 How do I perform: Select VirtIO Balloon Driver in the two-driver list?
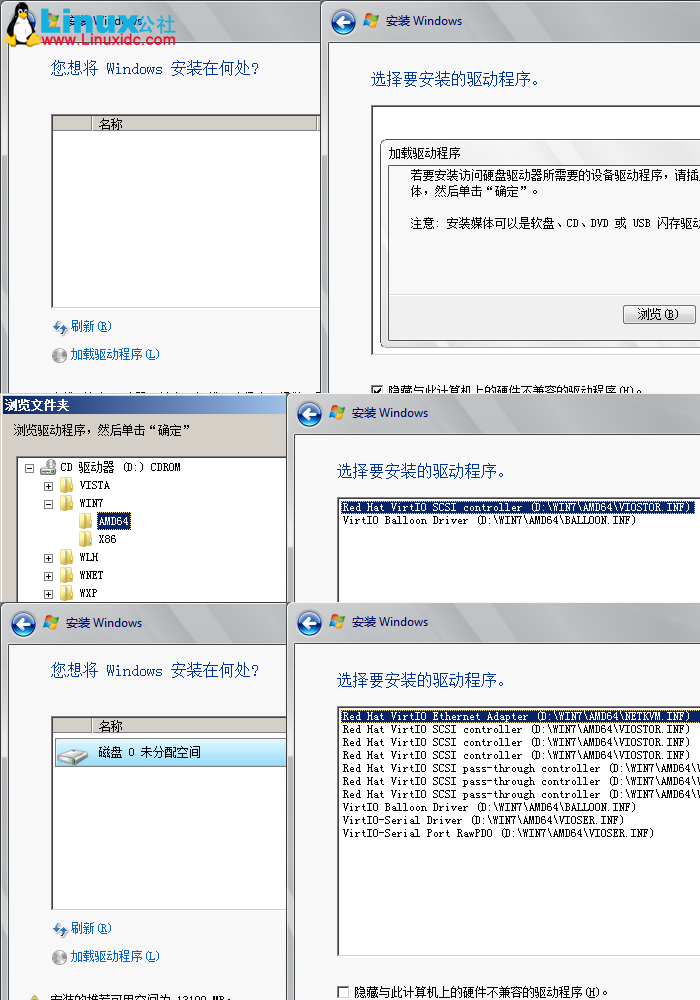click(x=489, y=520)
